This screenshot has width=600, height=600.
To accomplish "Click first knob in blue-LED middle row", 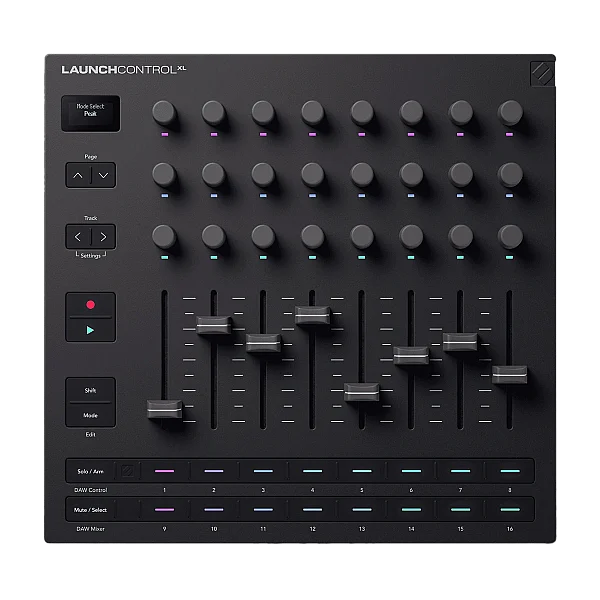I will 164,174.
